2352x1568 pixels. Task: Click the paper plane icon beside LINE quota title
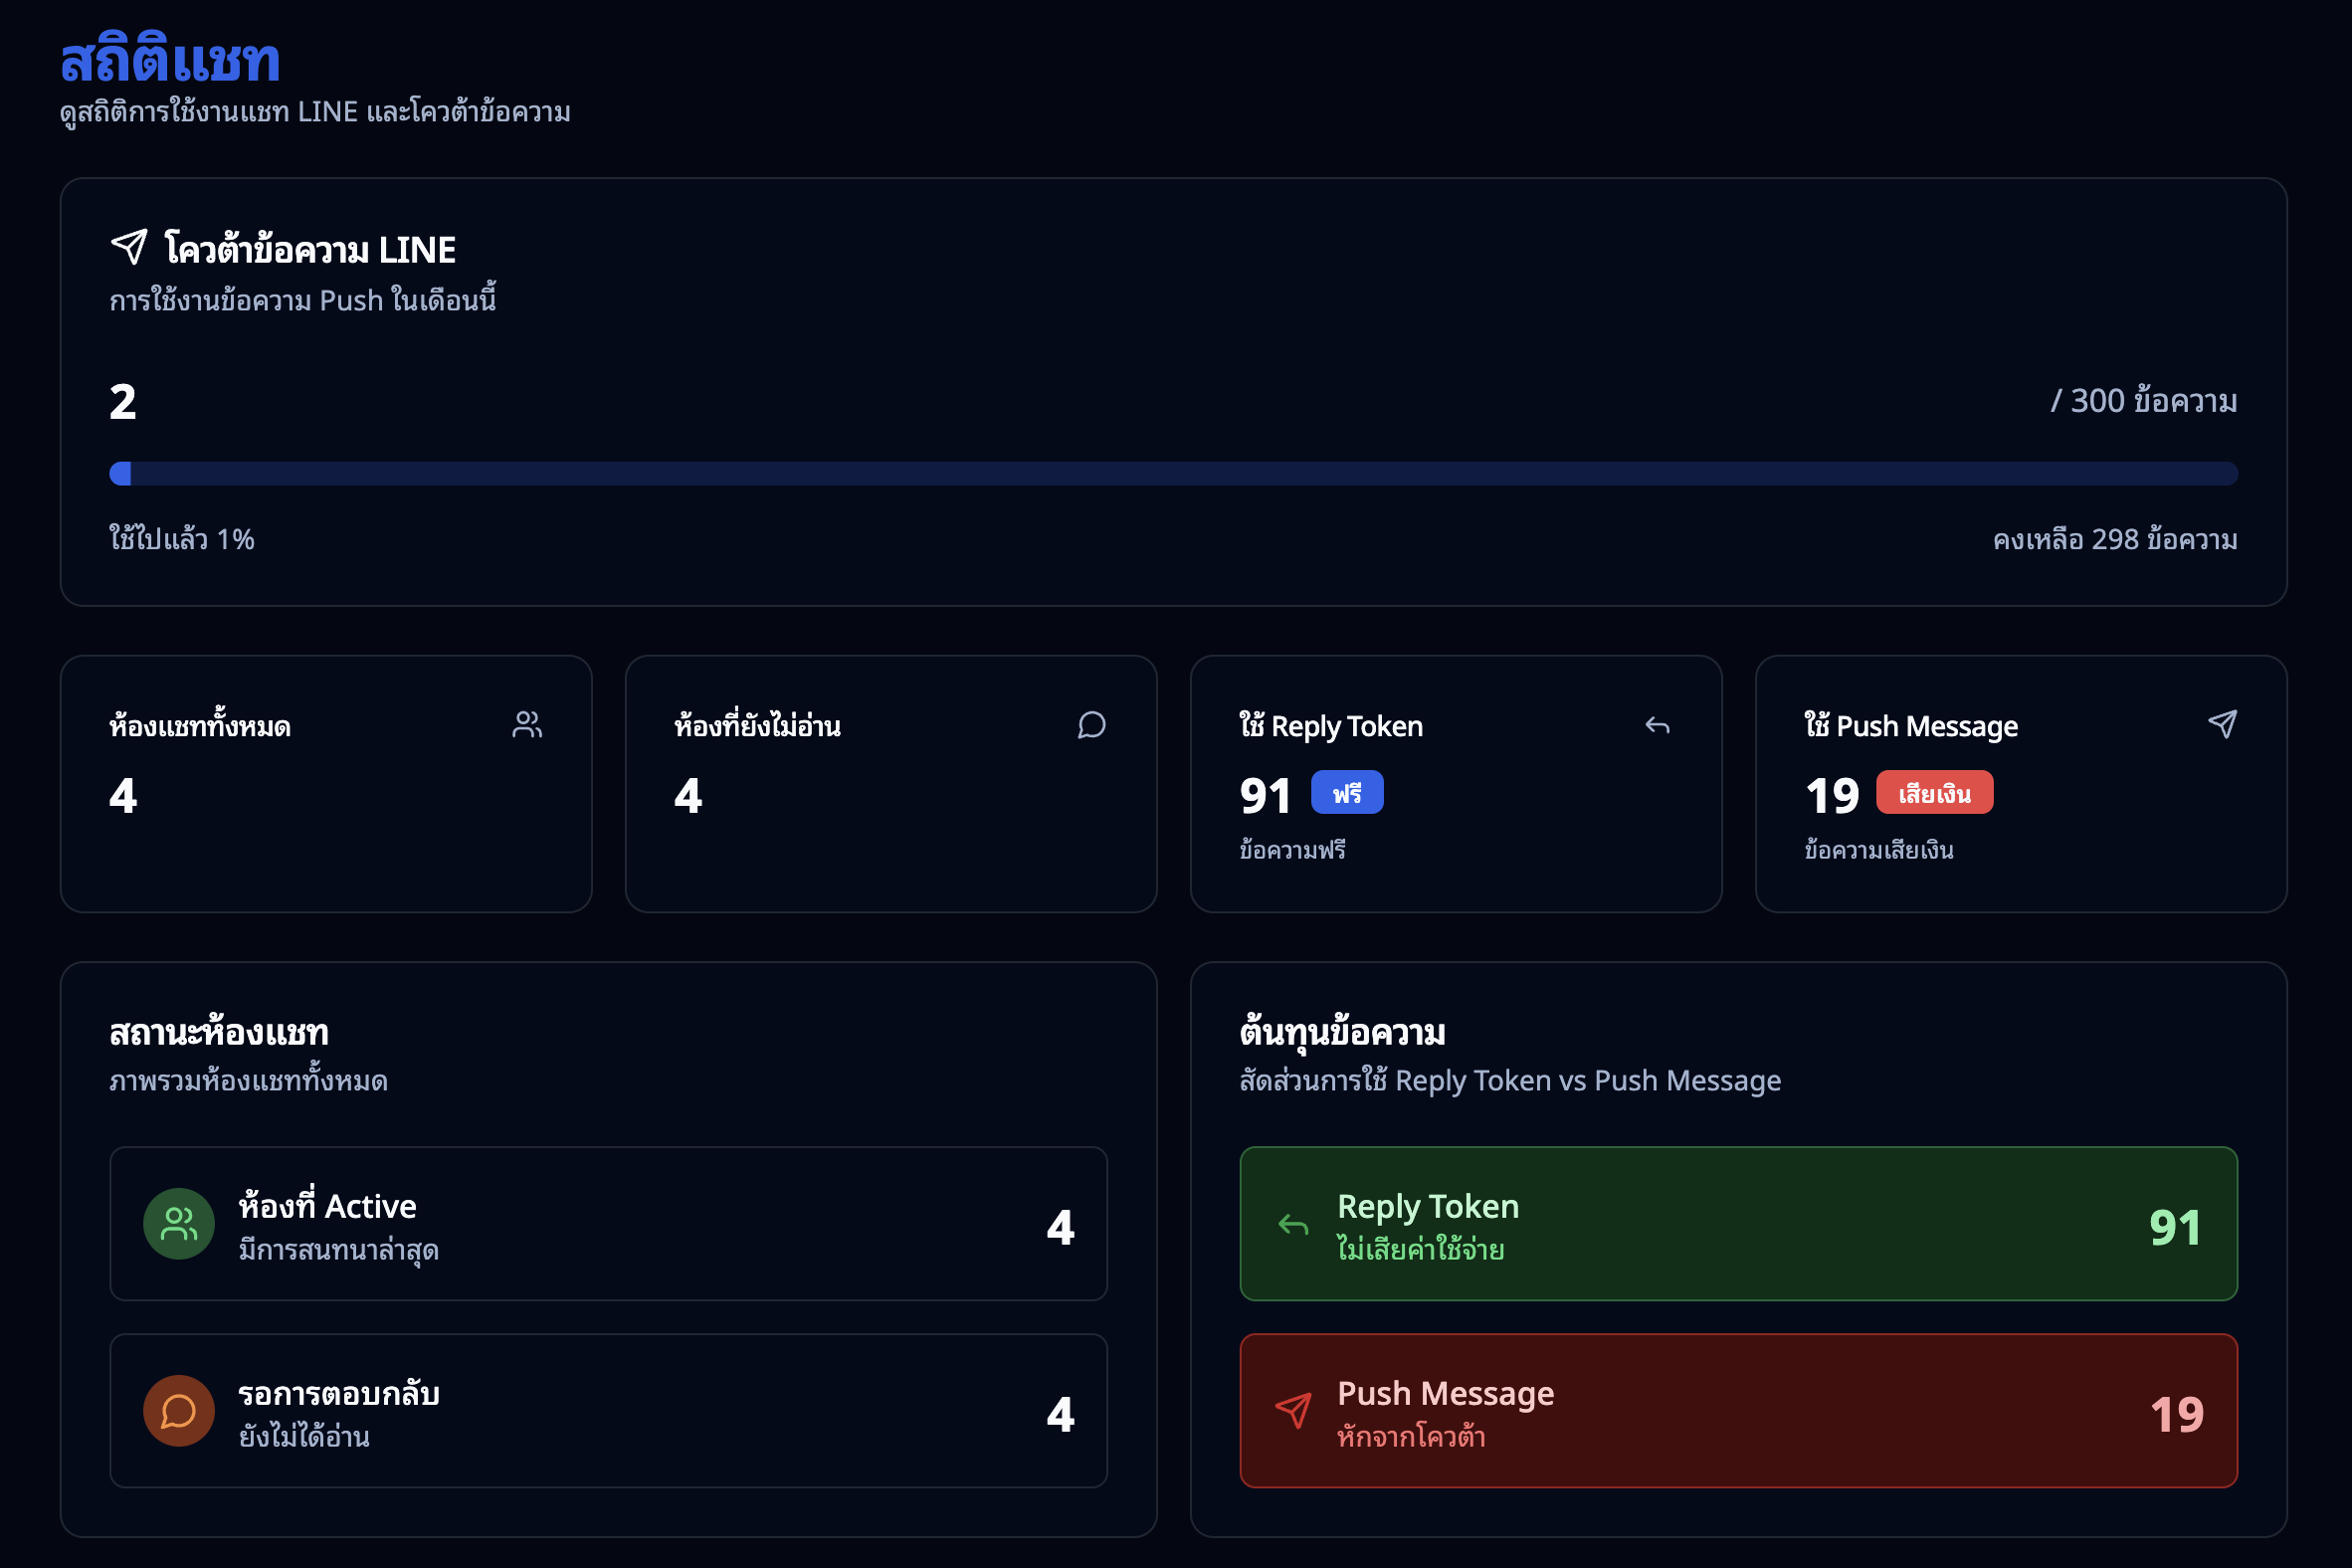(x=129, y=247)
